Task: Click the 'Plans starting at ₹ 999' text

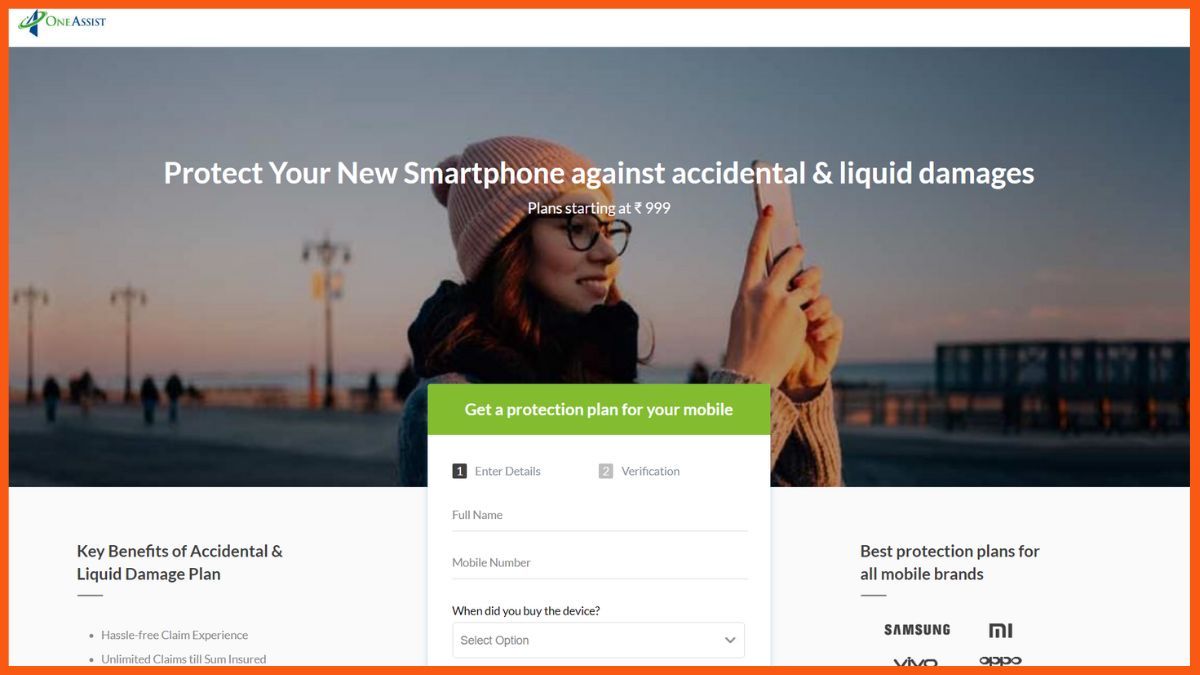Action: click(599, 208)
